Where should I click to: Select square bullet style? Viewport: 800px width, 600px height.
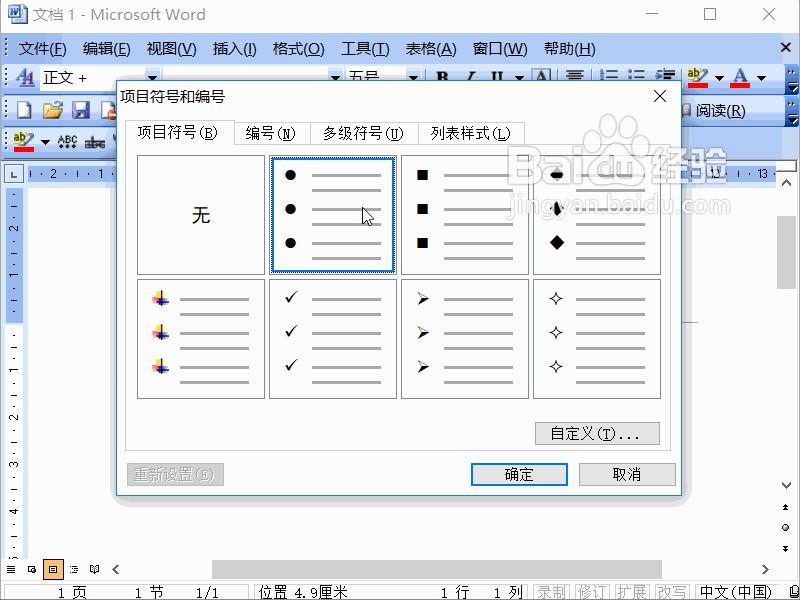coord(465,215)
